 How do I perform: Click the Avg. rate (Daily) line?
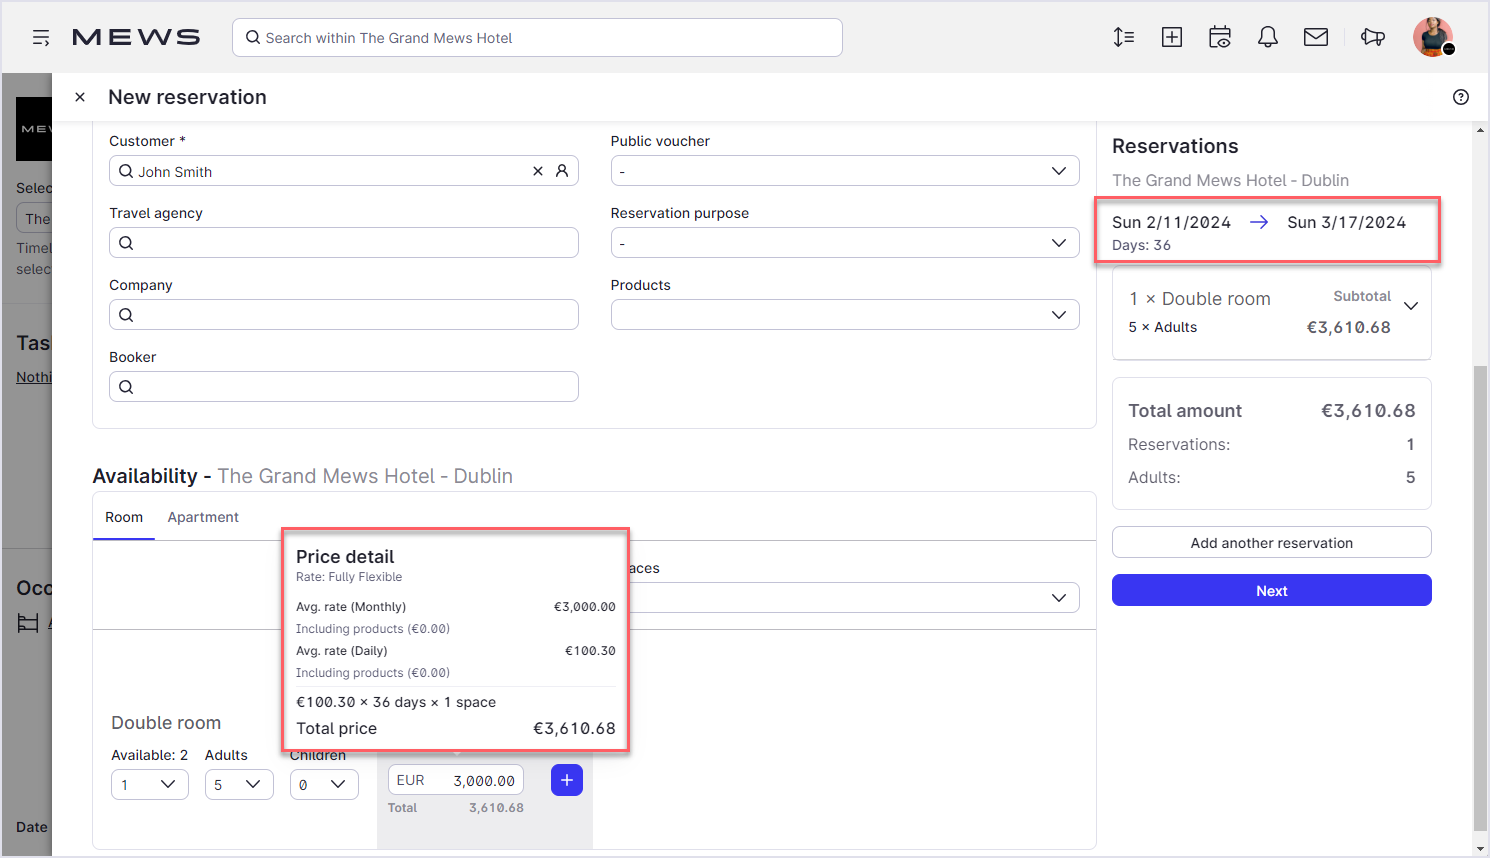pos(456,651)
